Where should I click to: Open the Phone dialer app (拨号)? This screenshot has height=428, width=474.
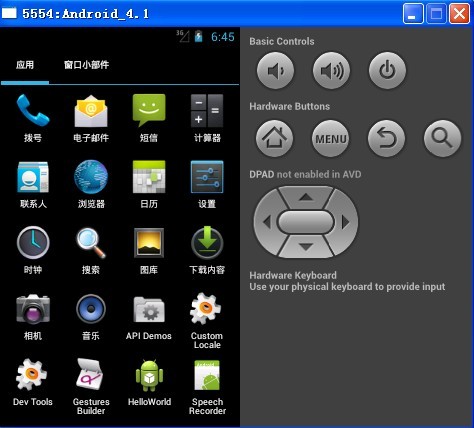click(33, 118)
